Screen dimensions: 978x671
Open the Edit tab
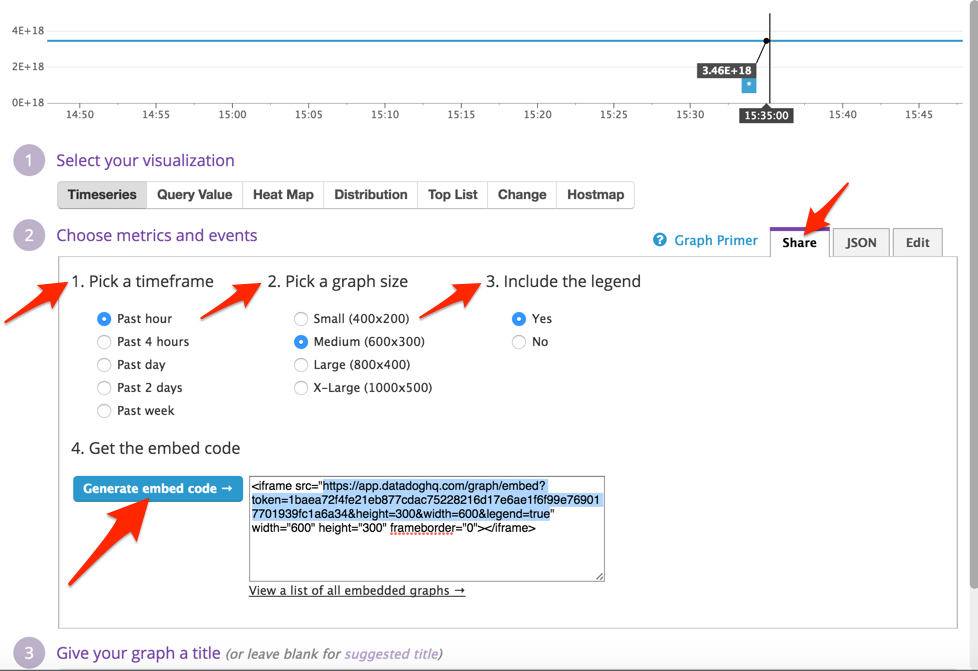click(x=917, y=242)
